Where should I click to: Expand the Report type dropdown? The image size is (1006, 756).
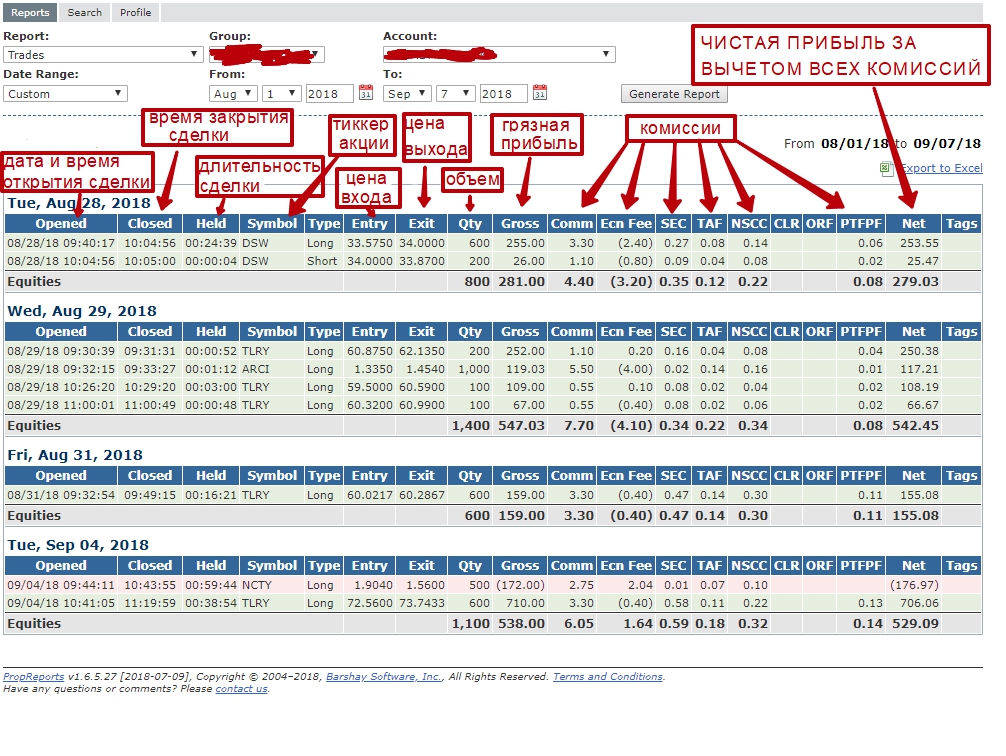(103, 55)
